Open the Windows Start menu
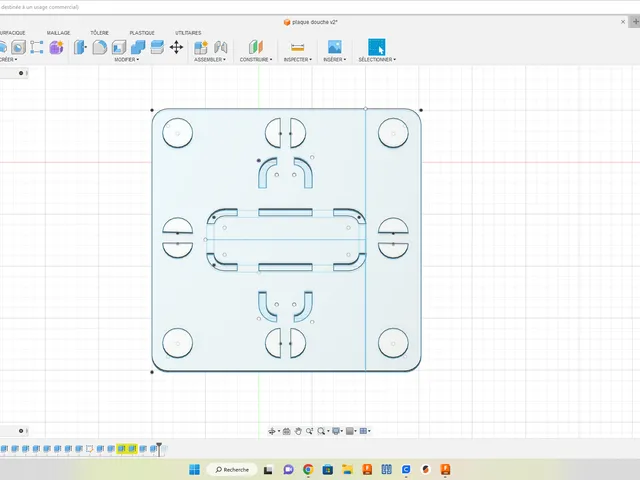Screen dimensions: 640x480 pos(195,469)
